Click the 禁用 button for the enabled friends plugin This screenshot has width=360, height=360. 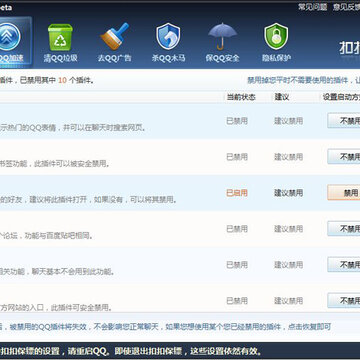(x=344, y=193)
